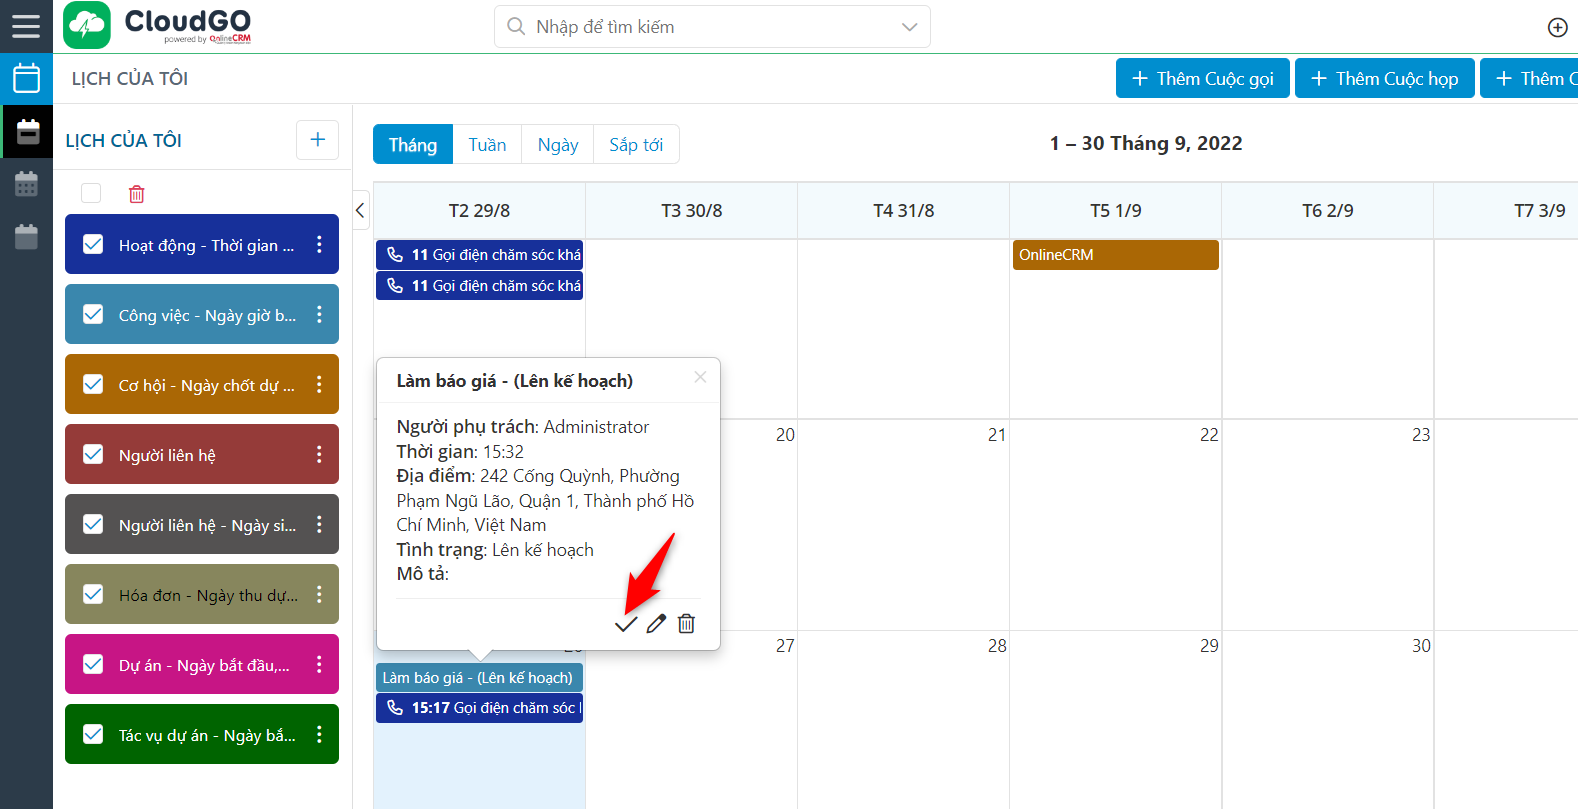Open the hamburger menu icon
This screenshot has height=809, width=1578.
click(x=26, y=27)
